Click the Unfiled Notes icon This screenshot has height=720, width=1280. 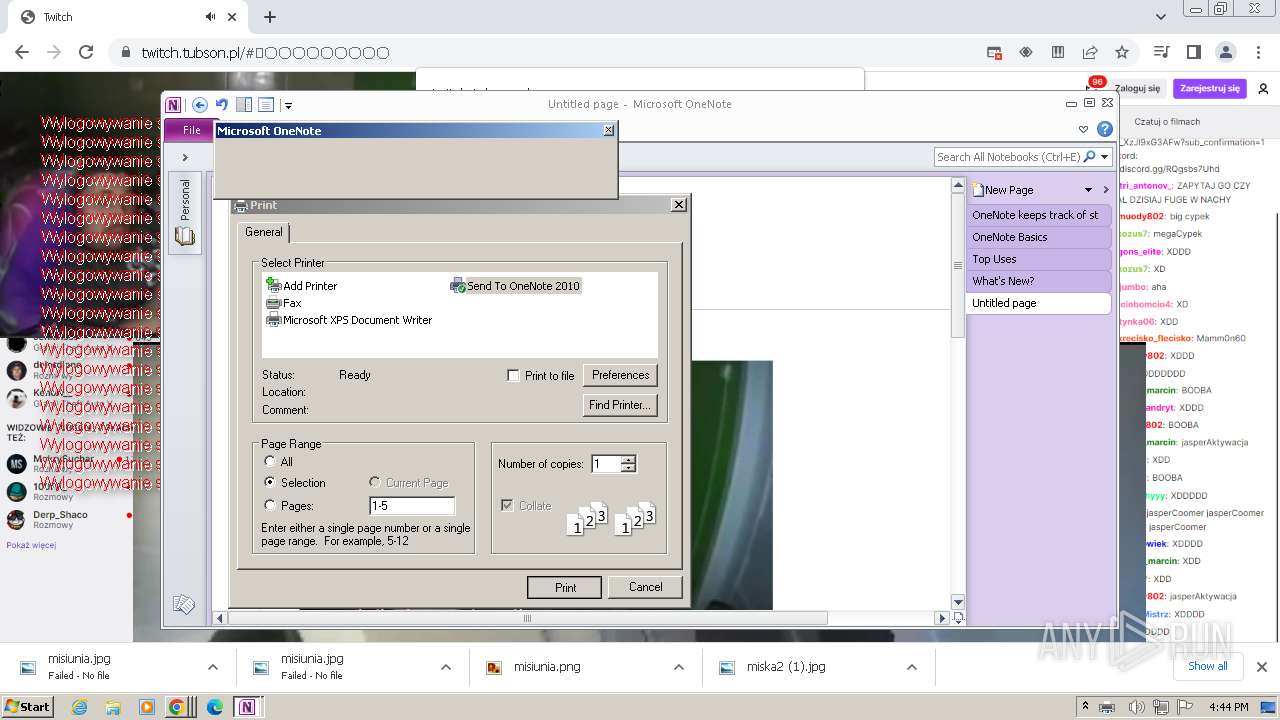184,604
